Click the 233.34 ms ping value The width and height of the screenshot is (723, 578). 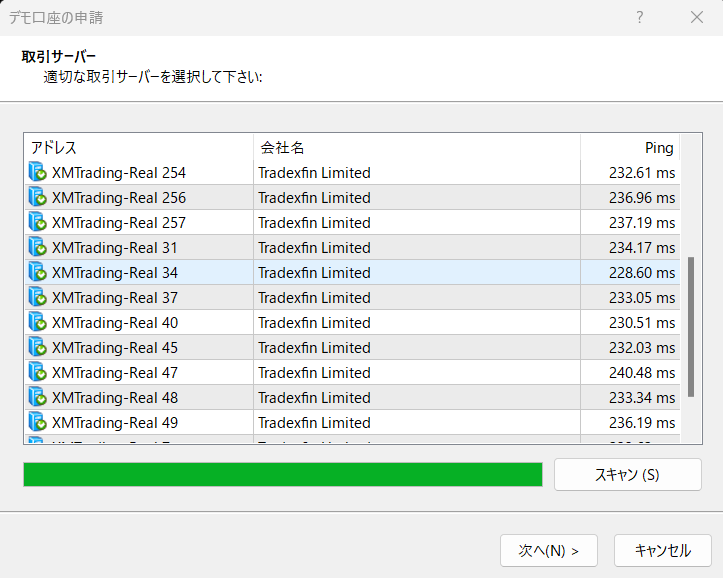(x=642, y=397)
